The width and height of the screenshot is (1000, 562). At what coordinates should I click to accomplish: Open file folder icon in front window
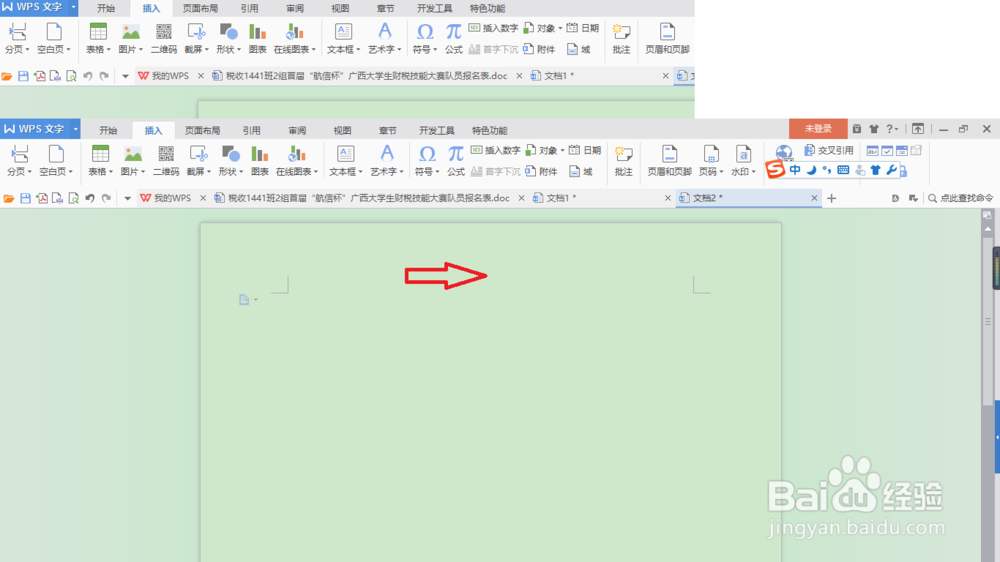[9, 198]
